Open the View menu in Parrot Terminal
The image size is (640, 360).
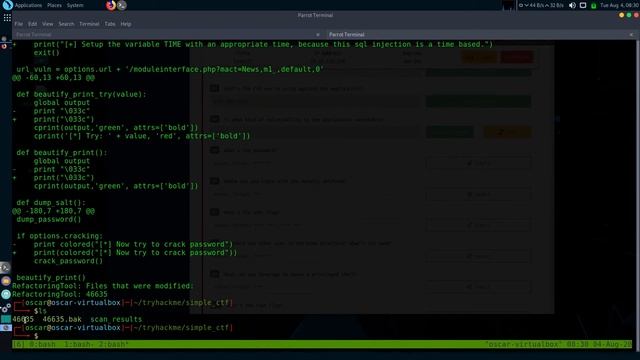point(47,24)
